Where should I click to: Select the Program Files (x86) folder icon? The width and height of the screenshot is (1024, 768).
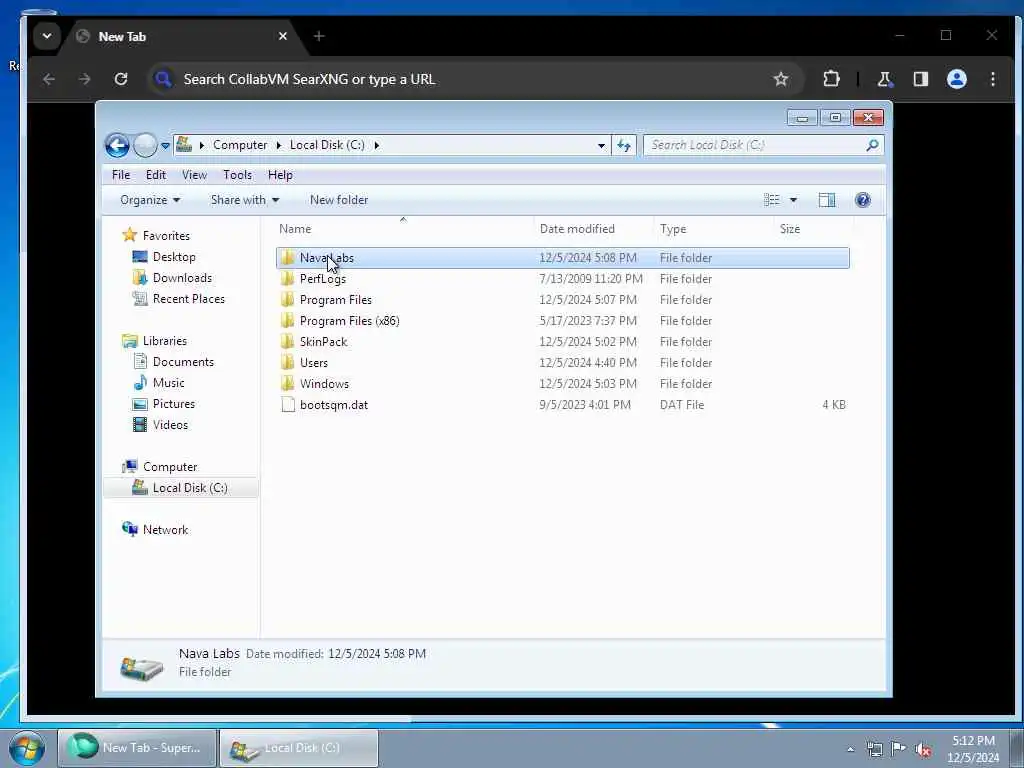(287, 321)
